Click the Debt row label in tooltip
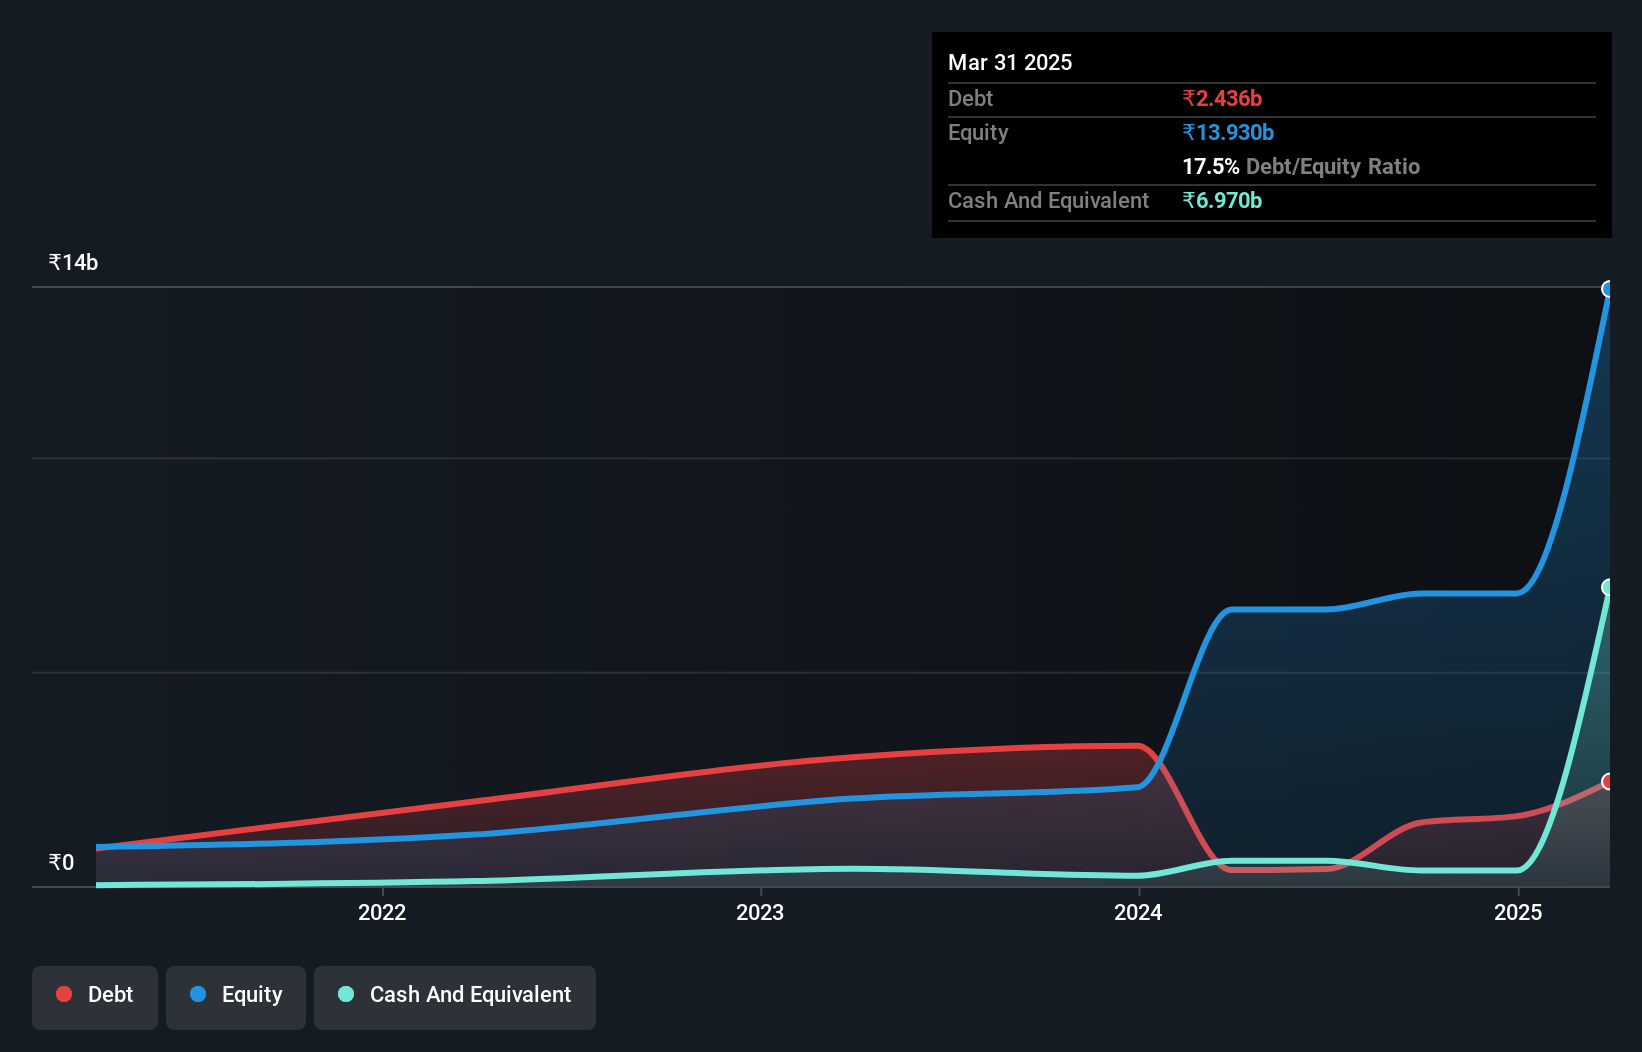Viewport: 1642px width, 1052px height. [970, 98]
